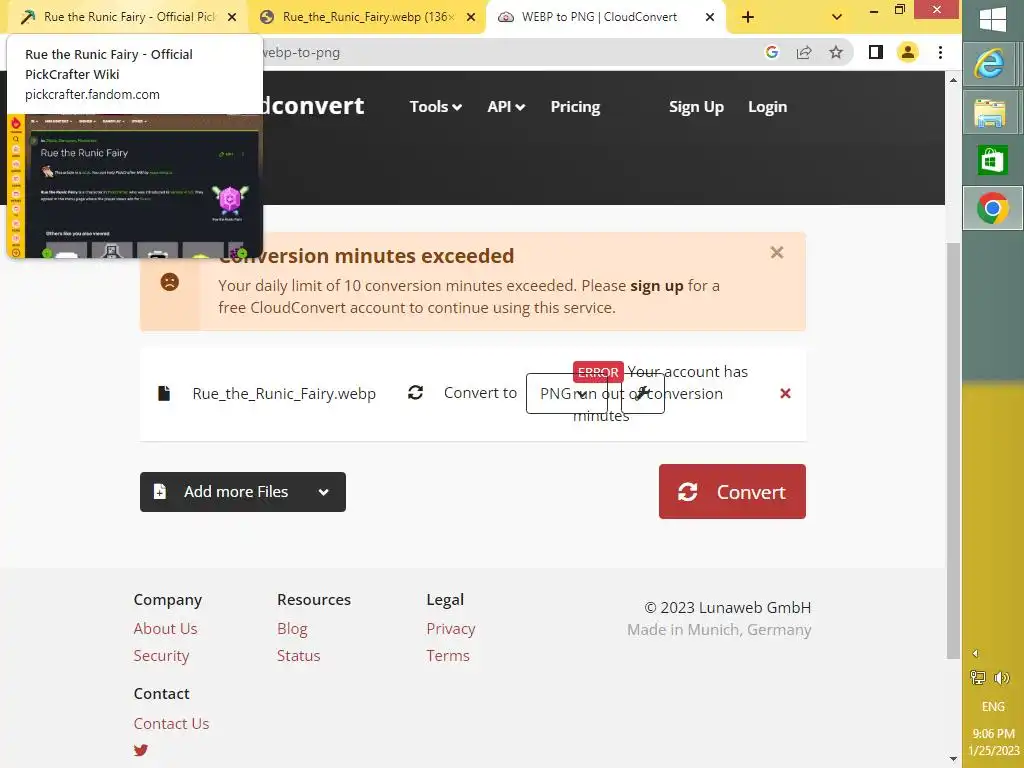This screenshot has height=768, width=1024.
Task: Open the Pricing page
Action: pyautogui.click(x=575, y=106)
